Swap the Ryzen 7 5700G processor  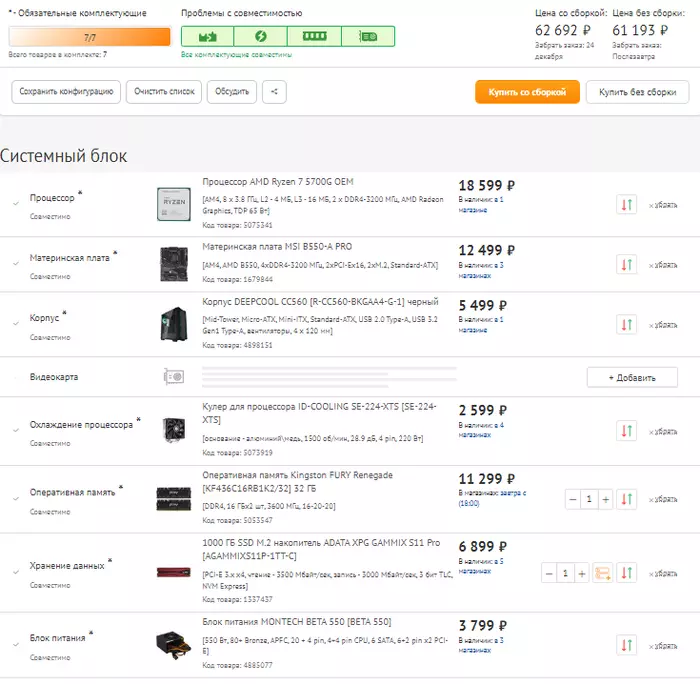pos(626,205)
